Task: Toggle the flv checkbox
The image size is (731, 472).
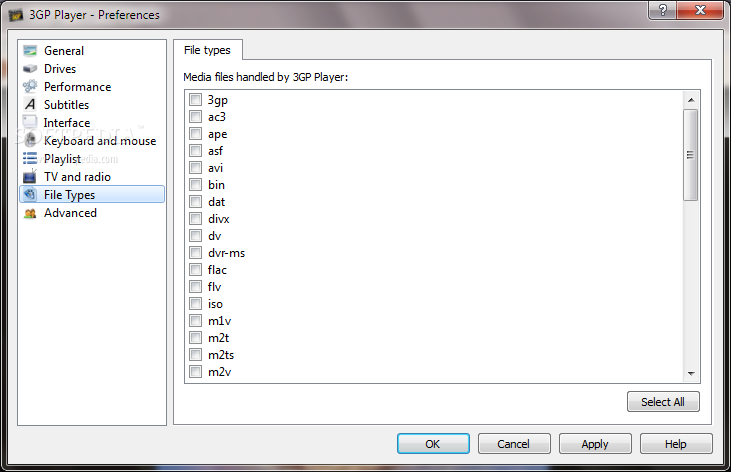Action: [x=195, y=286]
